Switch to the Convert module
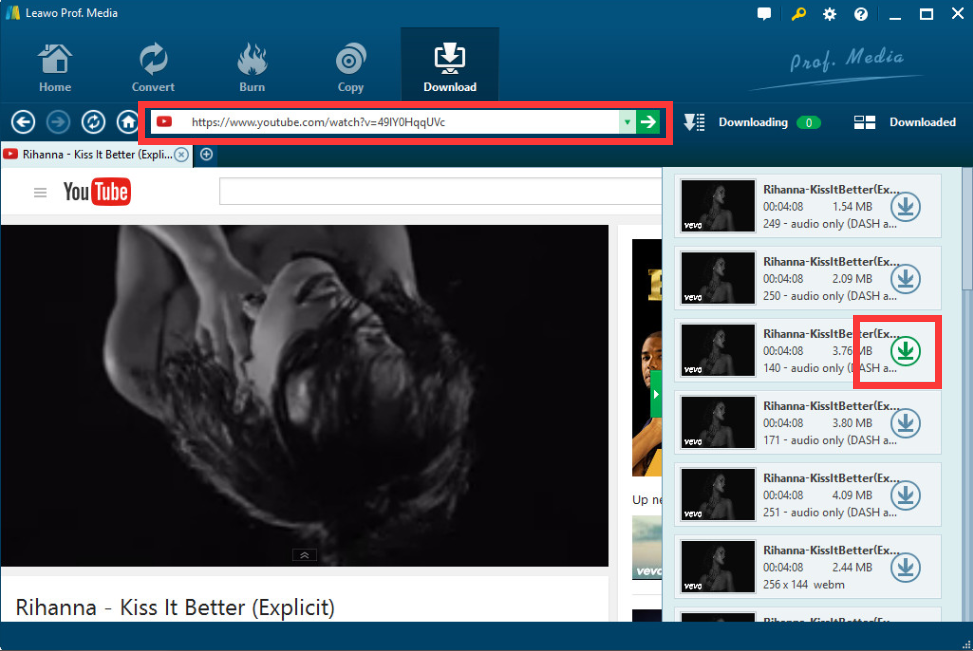The image size is (973, 651). (153, 67)
